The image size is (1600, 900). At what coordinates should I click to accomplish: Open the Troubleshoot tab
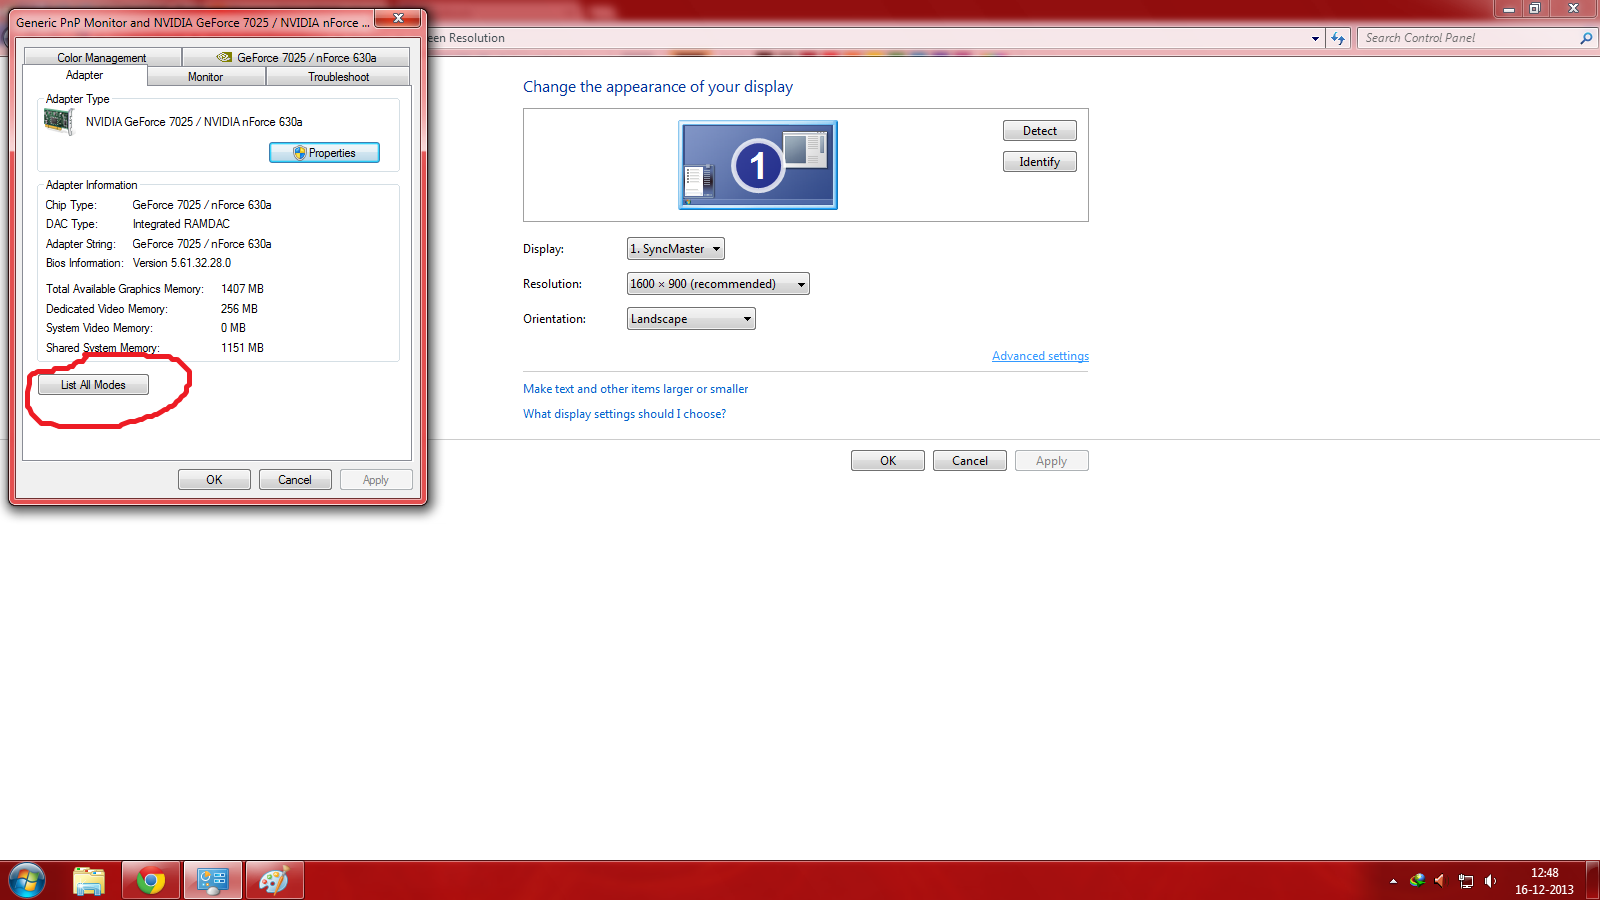tap(338, 77)
